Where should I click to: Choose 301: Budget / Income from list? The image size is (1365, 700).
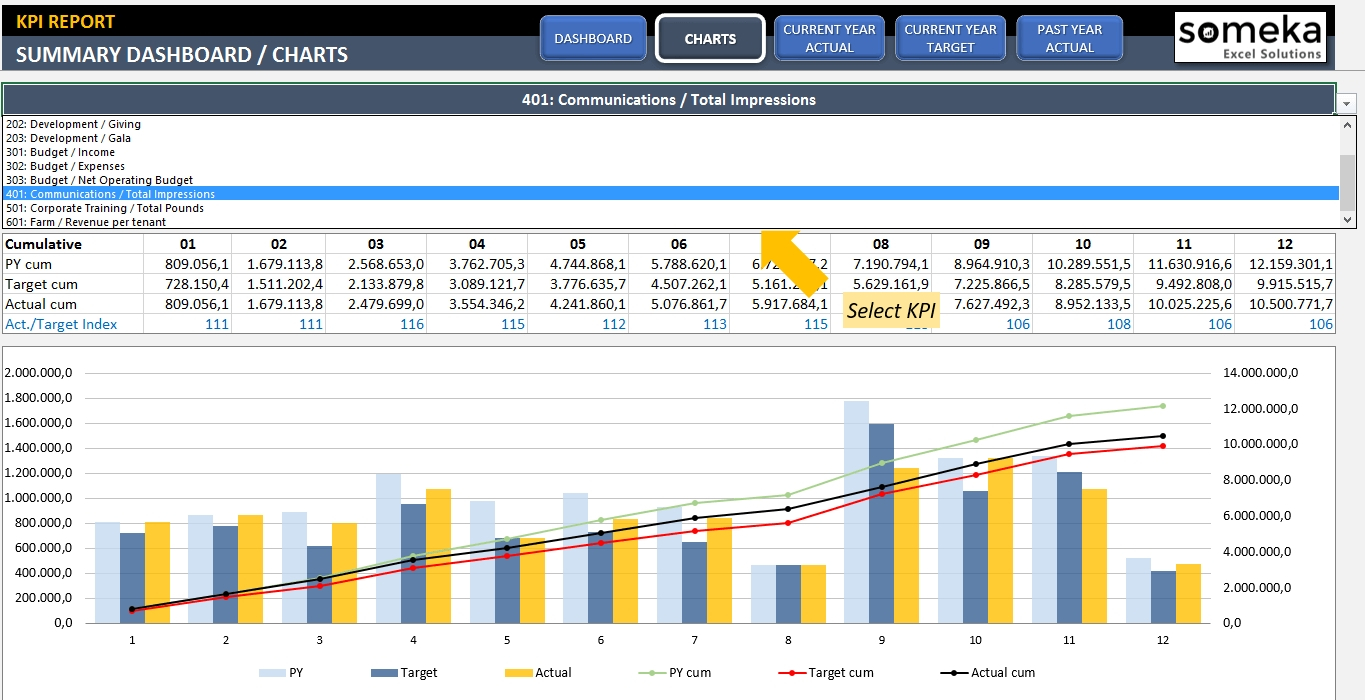(x=60, y=152)
